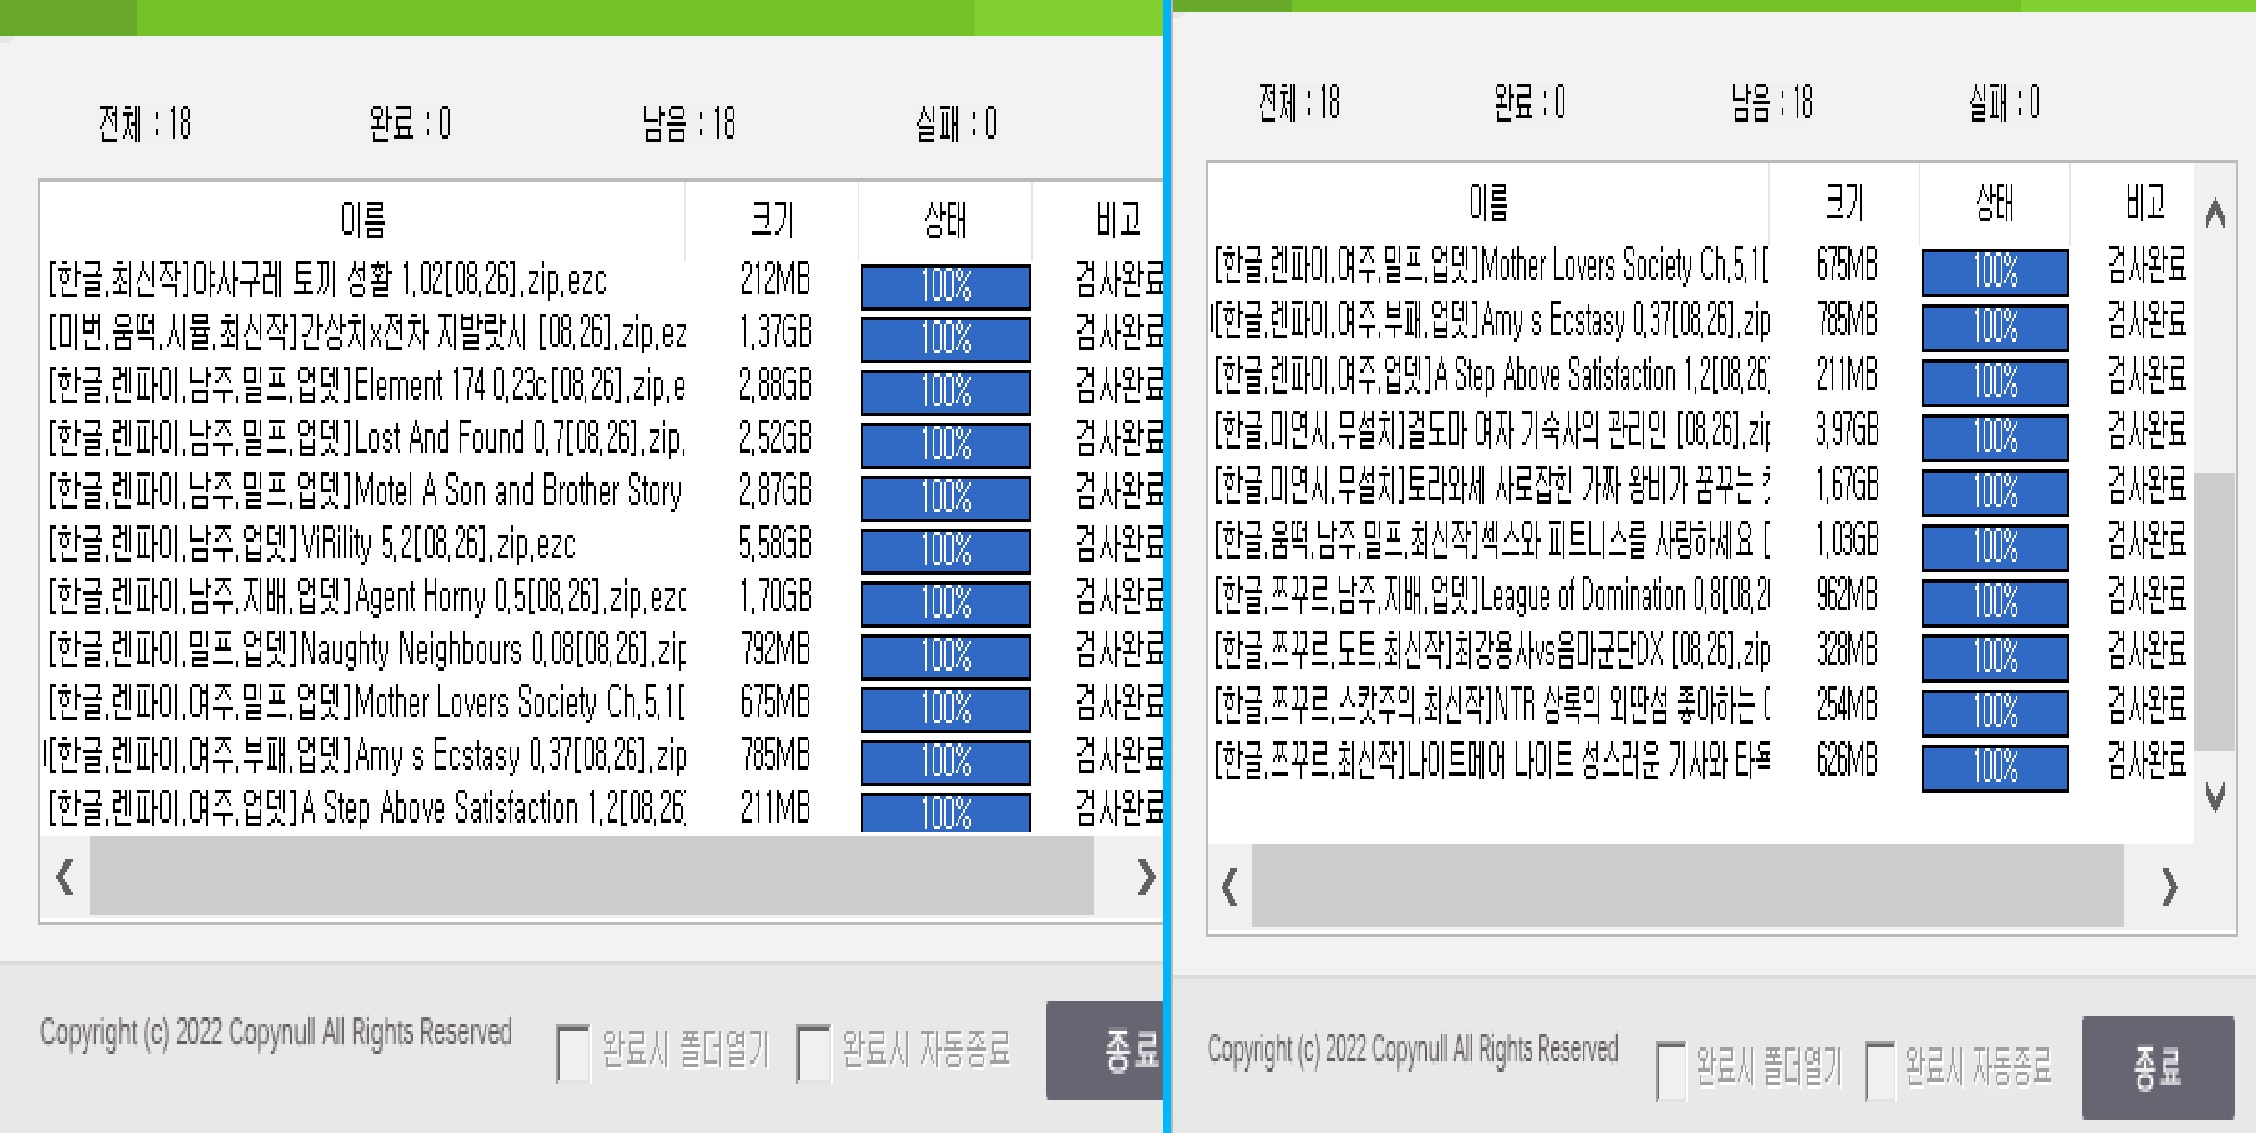Image resolution: width=2256 pixels, height=1133 pixels.
Task: Click 종료 button in right window
Action: tap(2157, 1067)
